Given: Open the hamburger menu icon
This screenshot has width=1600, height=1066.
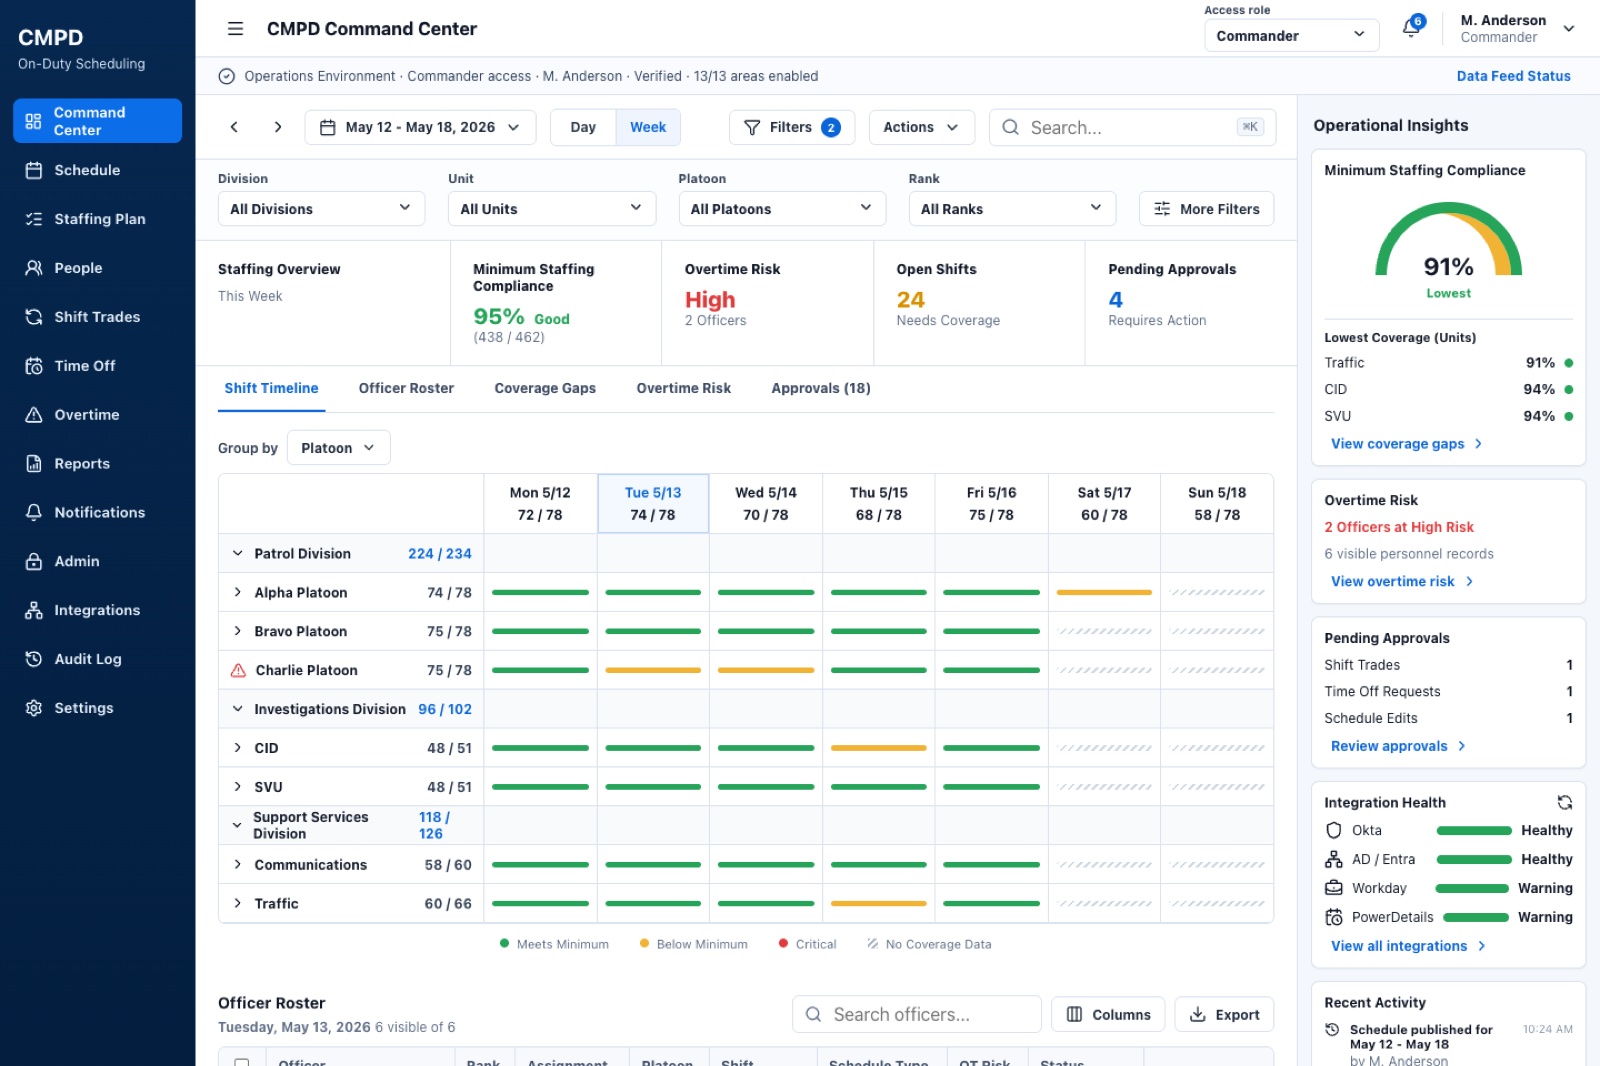Looking at the screenshot, I should 235,29.
